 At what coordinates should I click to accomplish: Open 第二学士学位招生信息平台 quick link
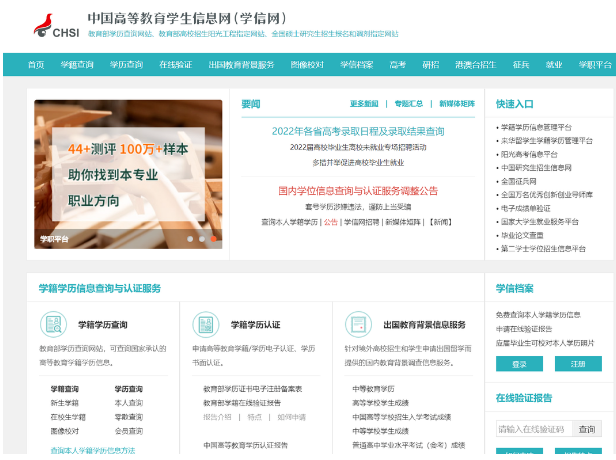(543, 249)
